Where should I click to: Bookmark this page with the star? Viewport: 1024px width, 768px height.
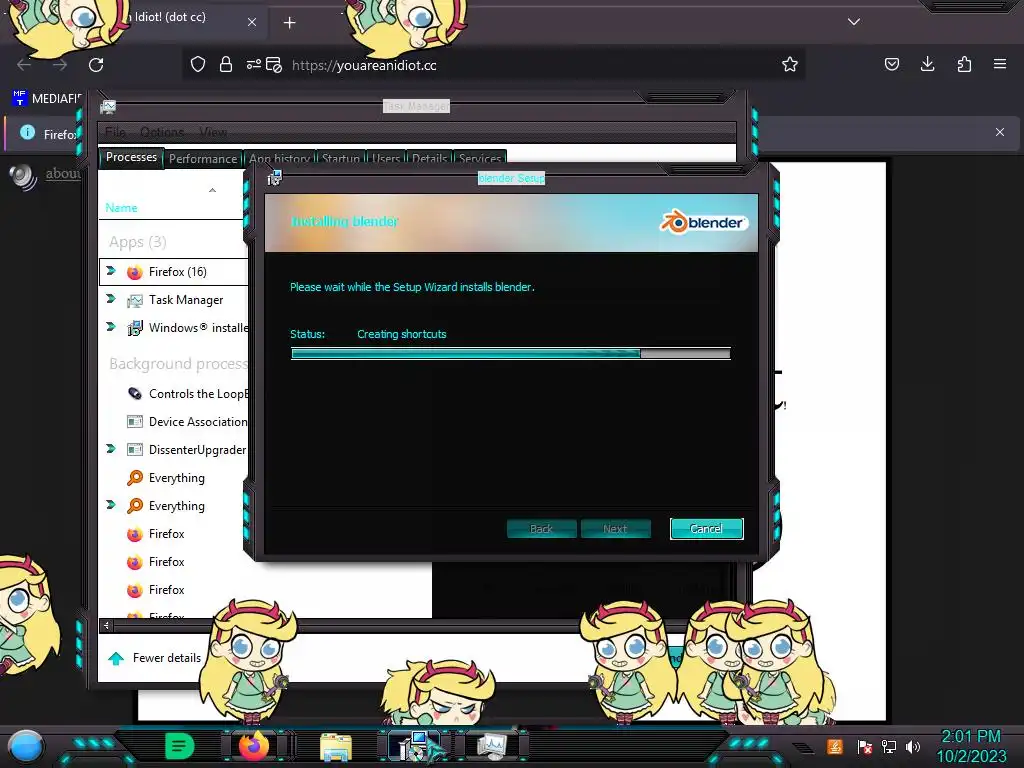click(x=790, y=65)
